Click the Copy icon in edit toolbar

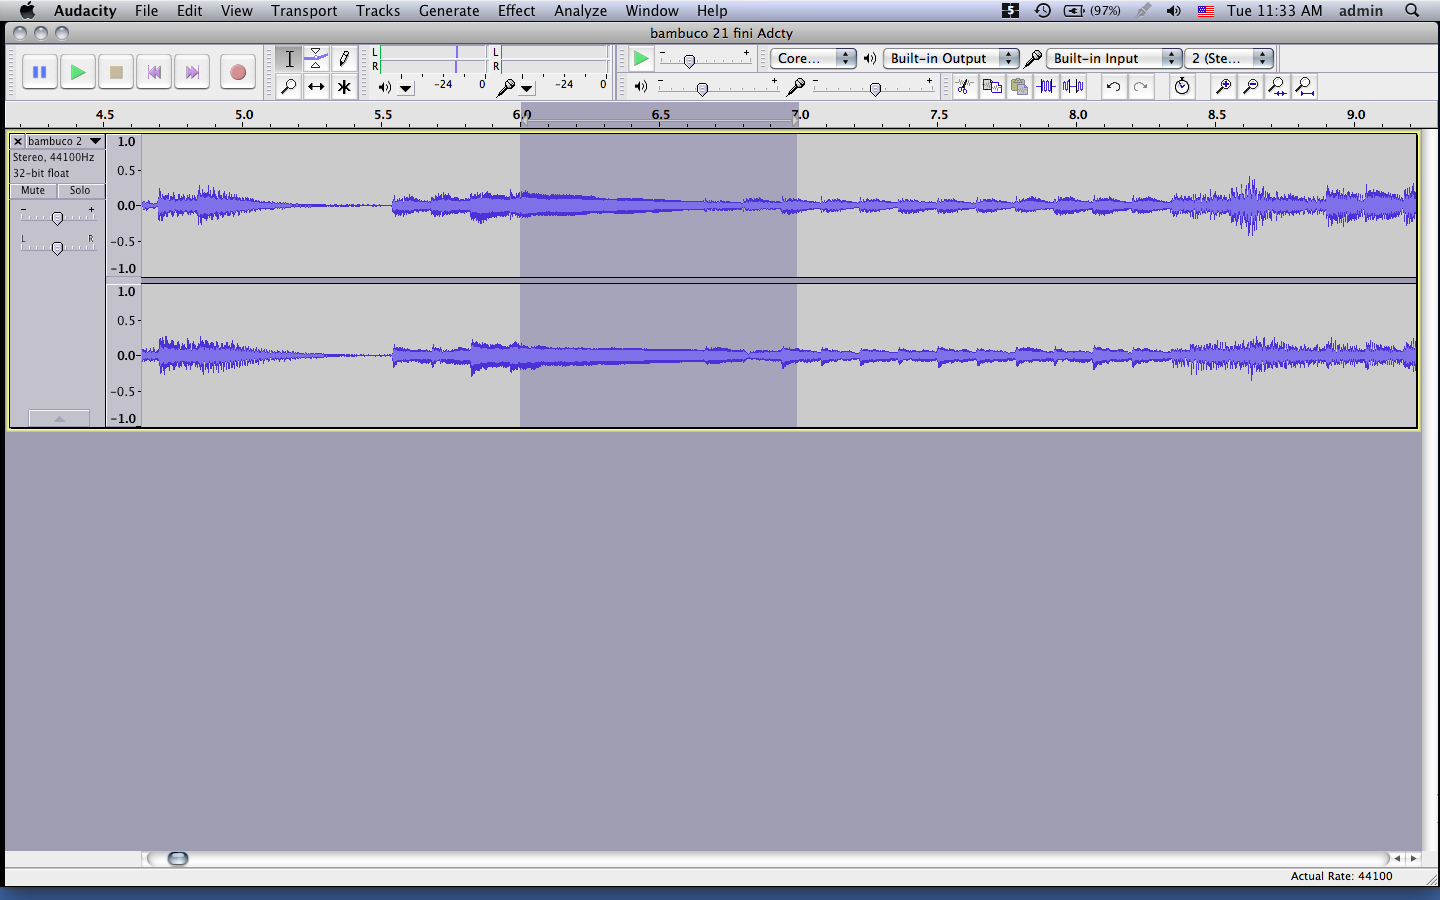(x=992, y=87)
